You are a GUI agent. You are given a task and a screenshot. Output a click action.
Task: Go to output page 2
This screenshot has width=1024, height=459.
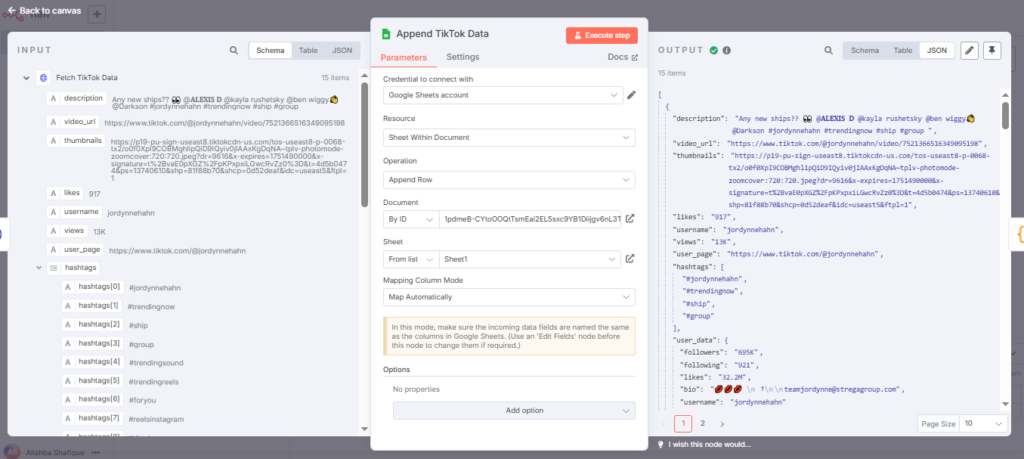(703, 423)
